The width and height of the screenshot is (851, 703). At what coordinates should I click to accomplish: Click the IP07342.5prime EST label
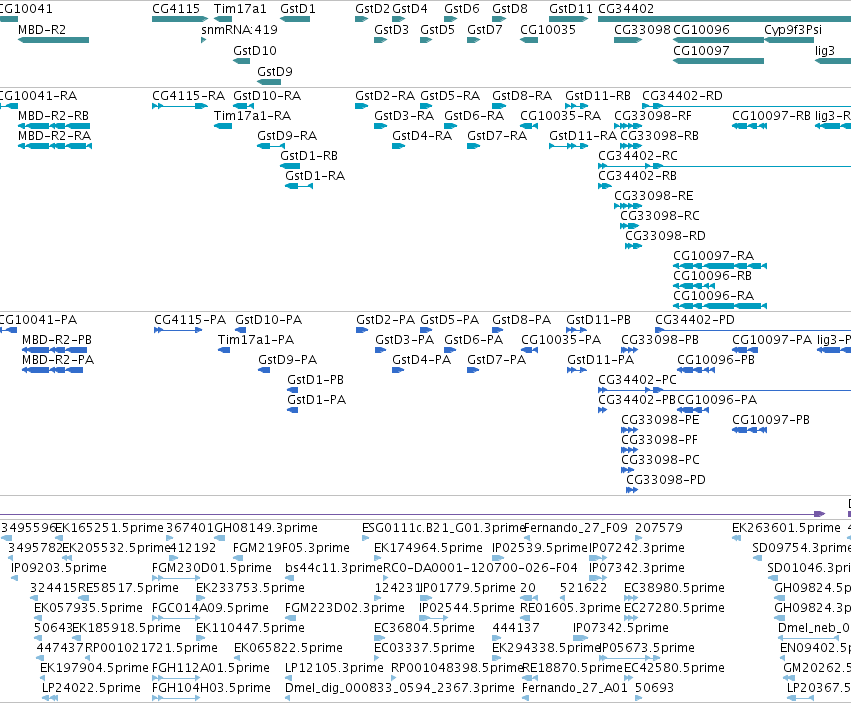pos(621,628)
